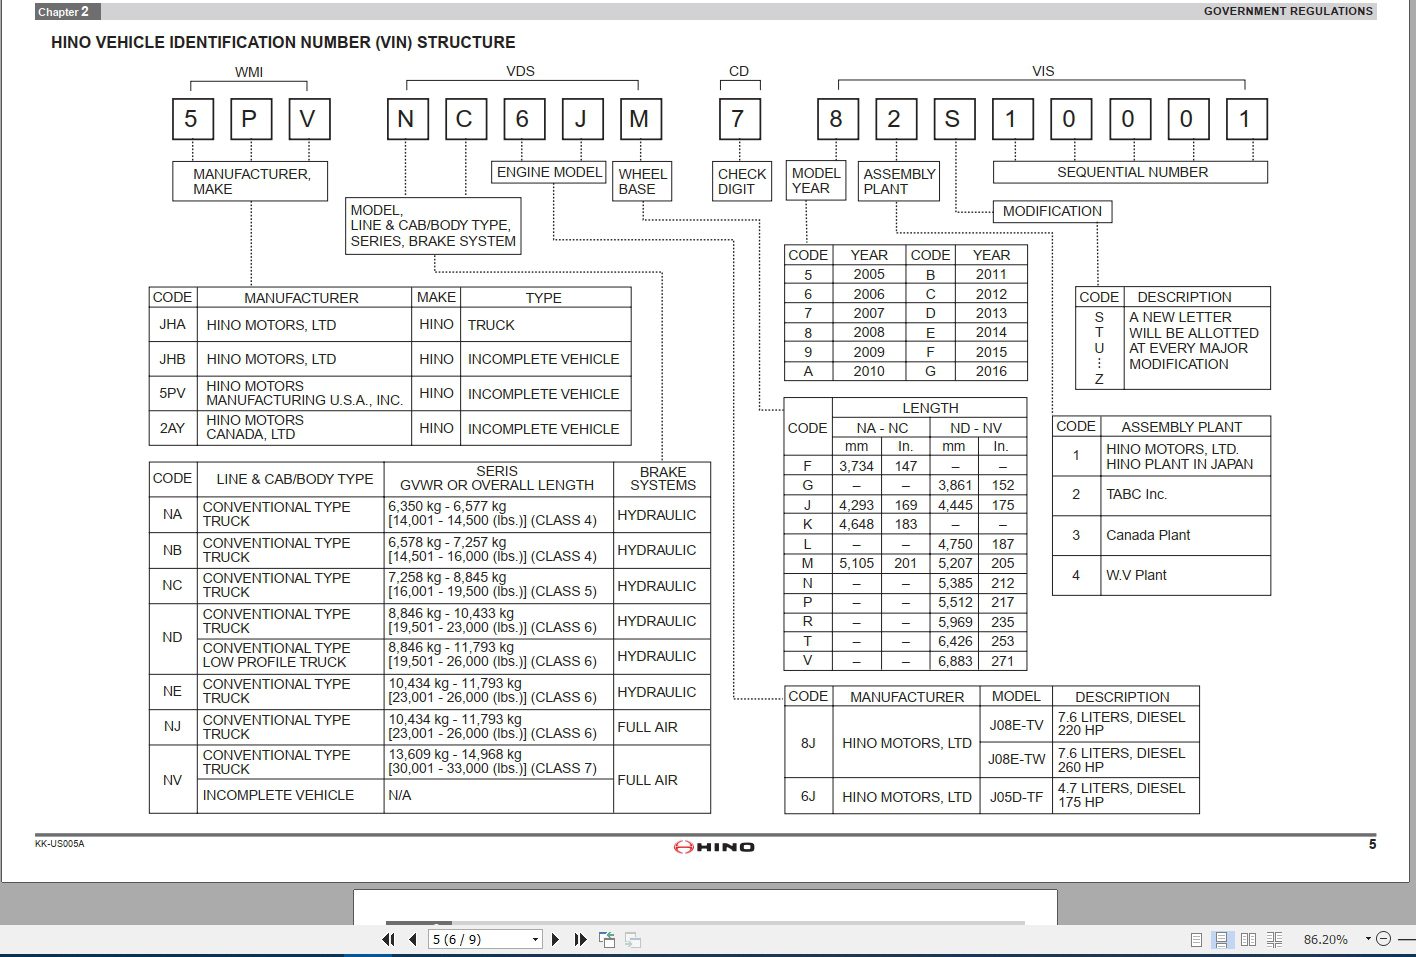Click the 'GOVERNMENT REGULATIONS' header text

click(x=1288, y=11)
